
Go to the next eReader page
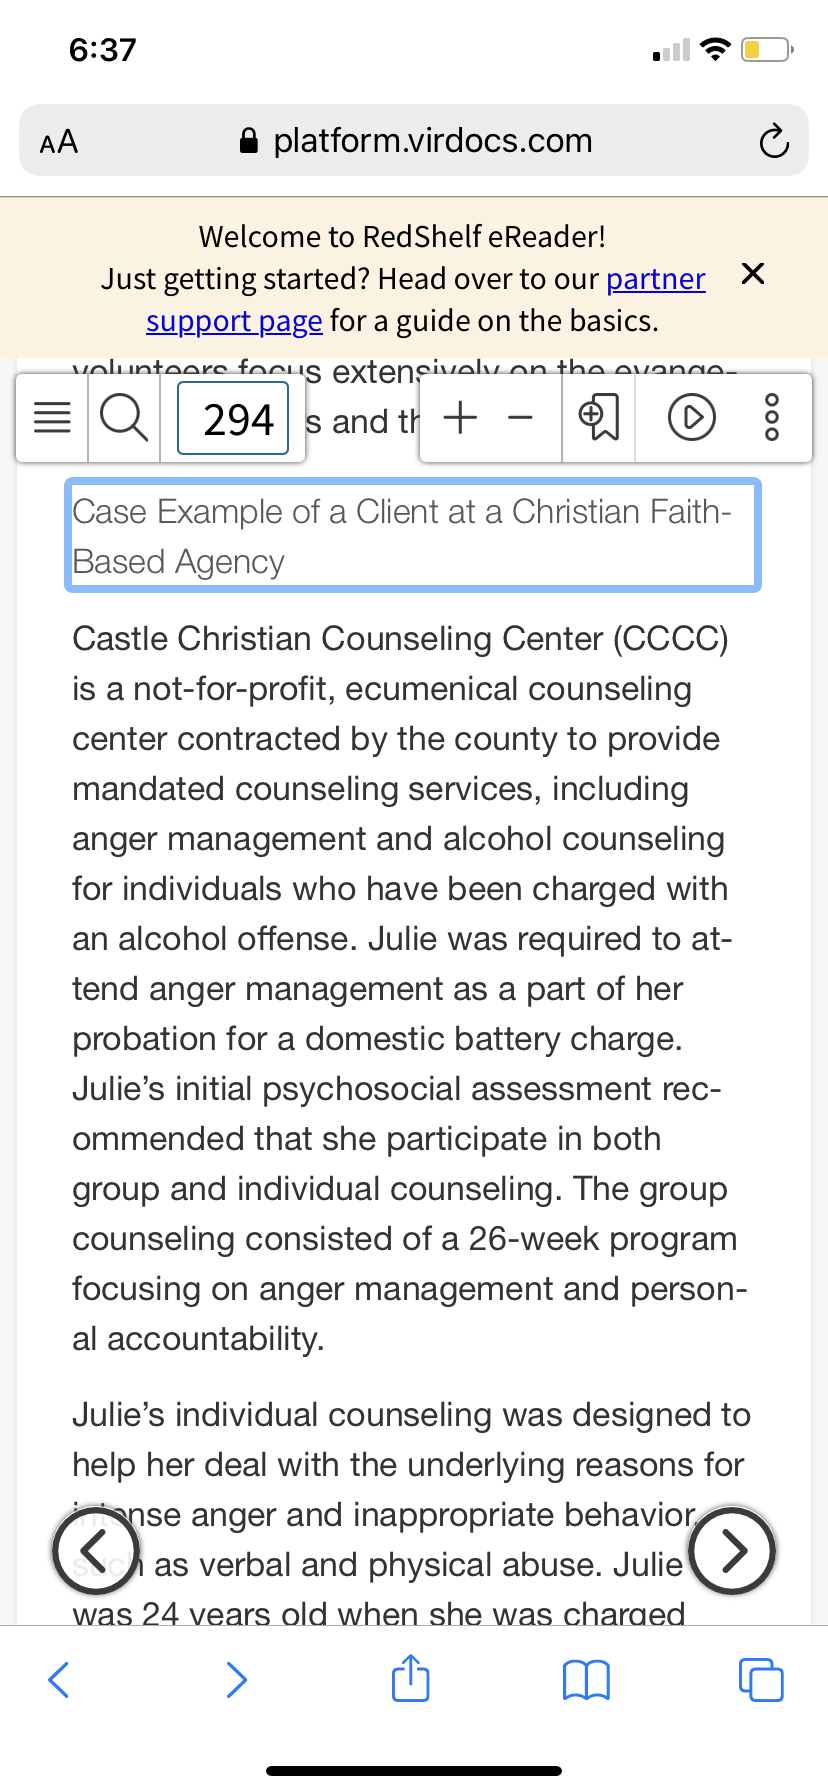pyautogui.click(x=733, y=1550)
